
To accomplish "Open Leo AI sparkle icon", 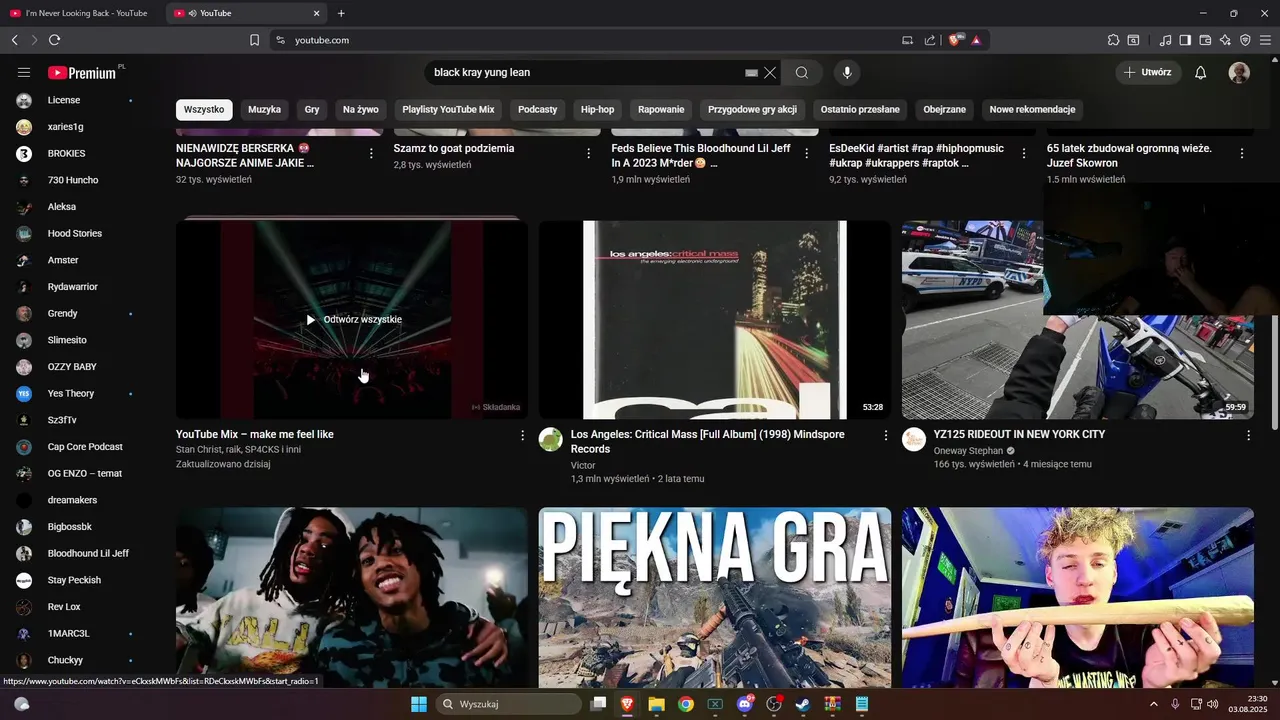I will pos(1225,40).
